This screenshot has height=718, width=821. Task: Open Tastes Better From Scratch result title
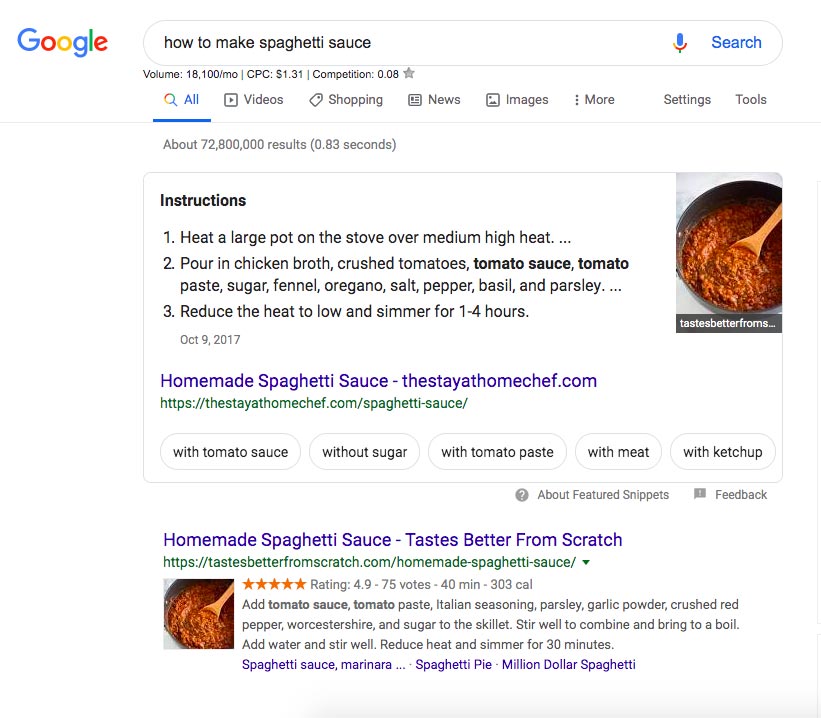[x=393, y=539]
